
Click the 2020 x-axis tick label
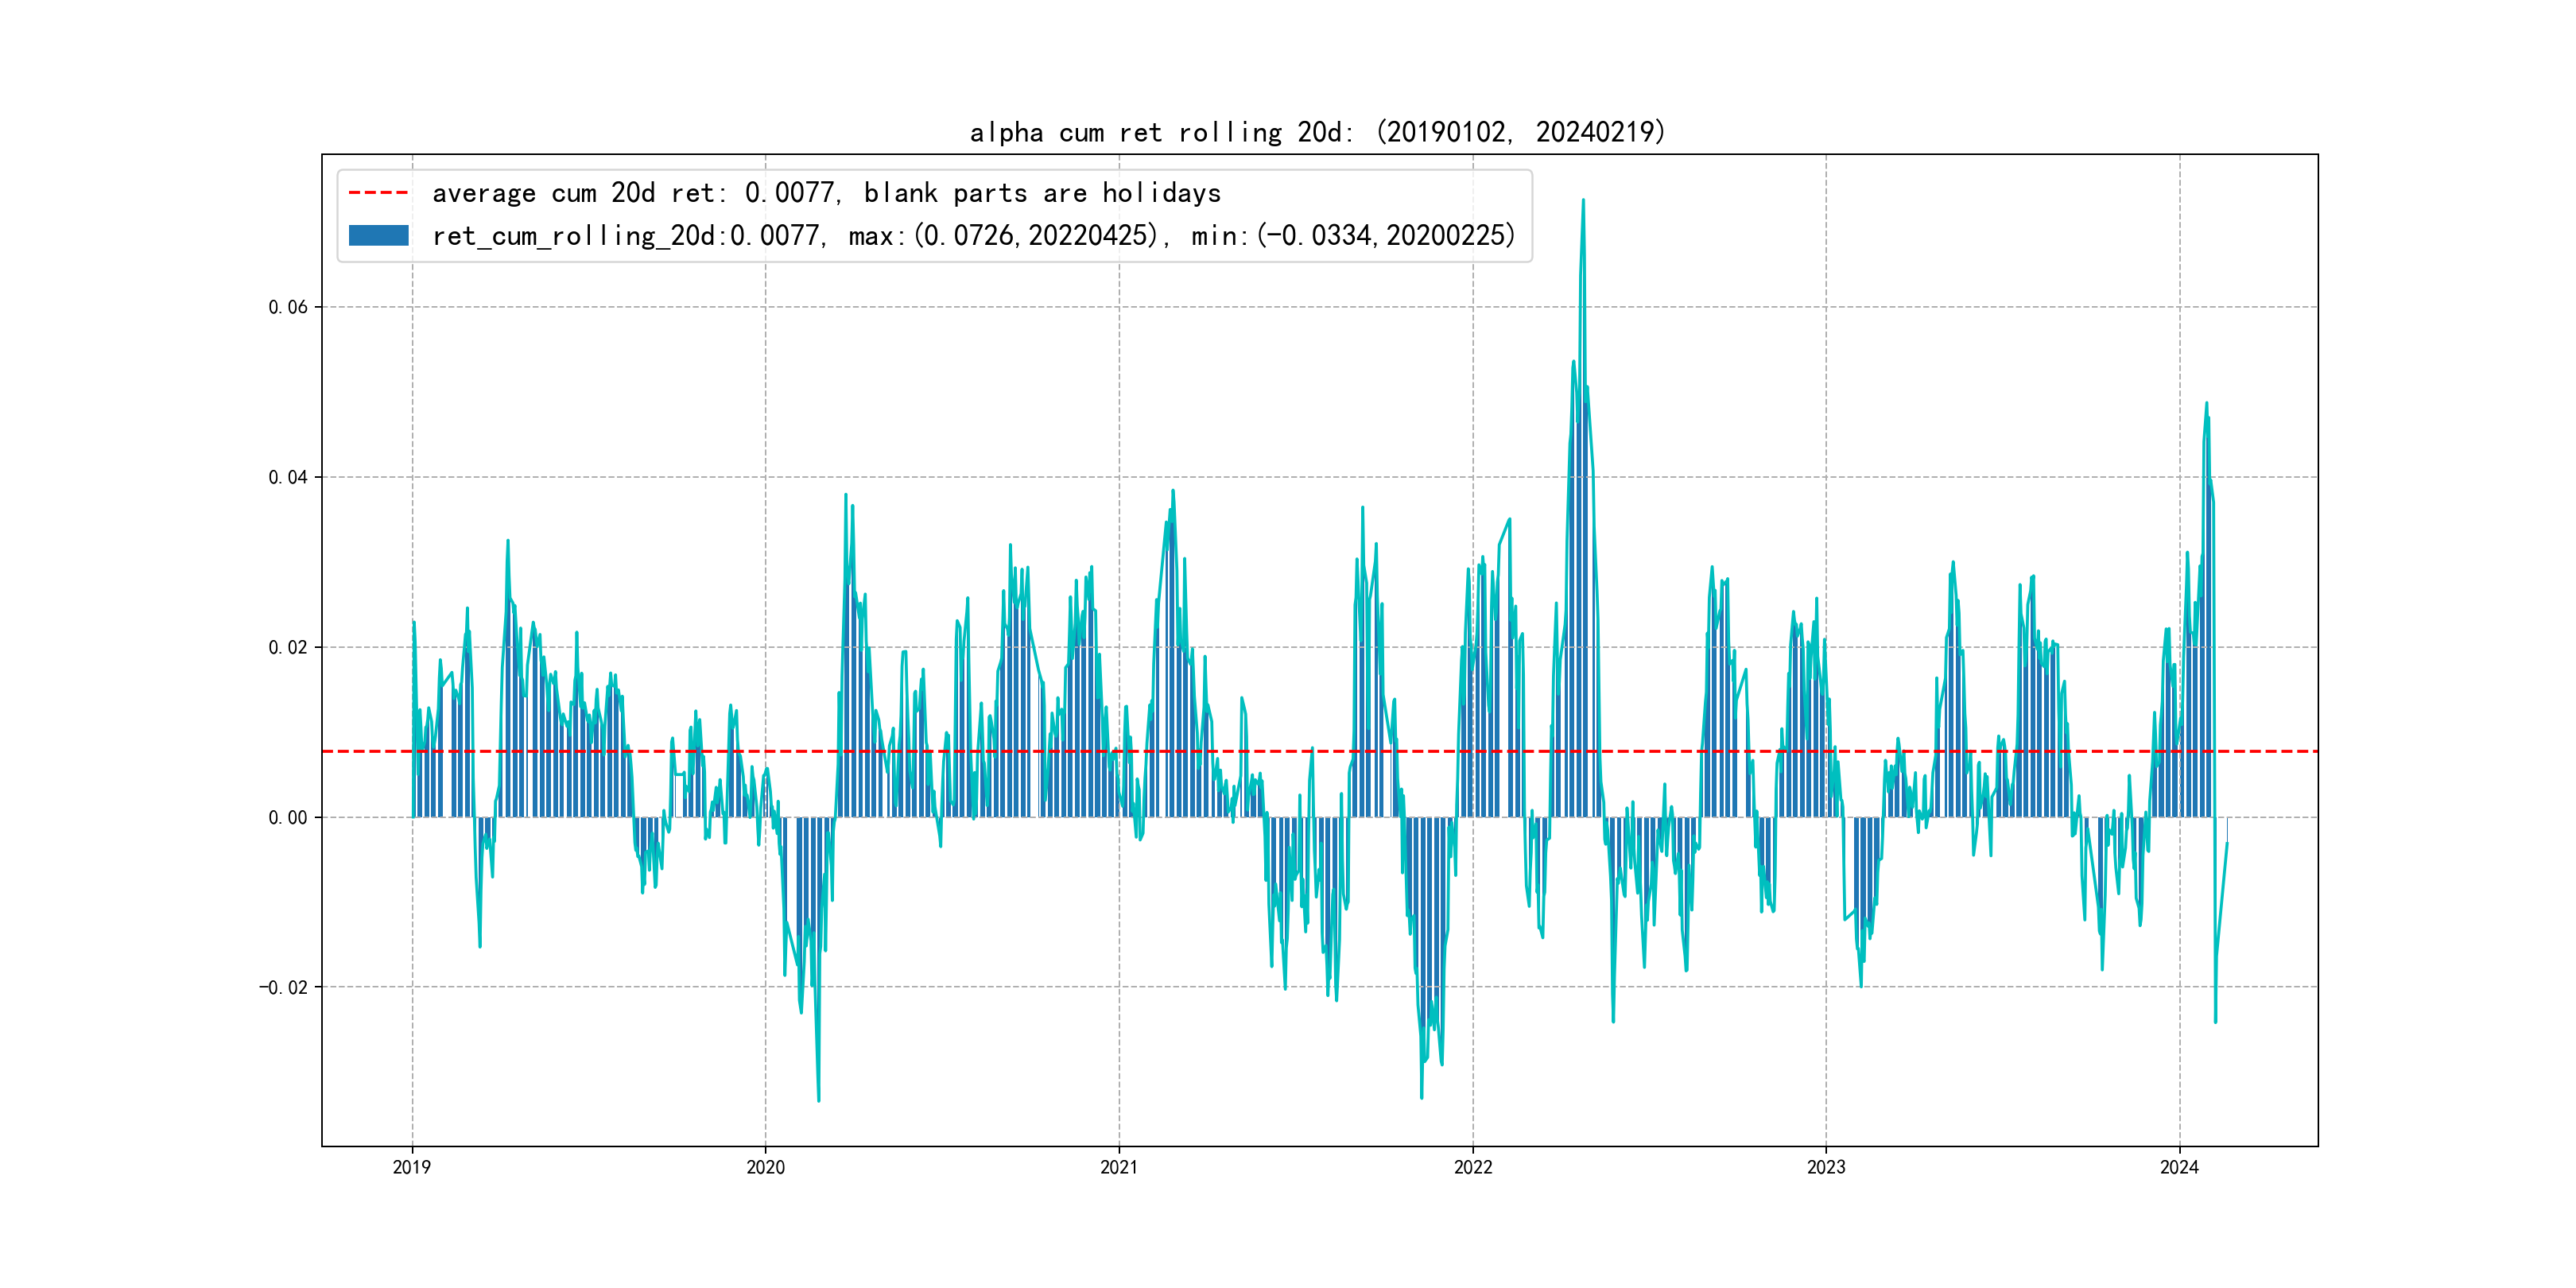tap(766, 1167)
